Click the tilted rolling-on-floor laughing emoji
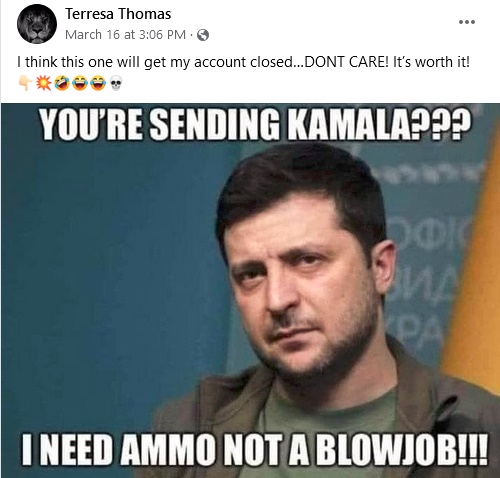The height and width of the screenshot is (478, 500). (x=61, y=83)
